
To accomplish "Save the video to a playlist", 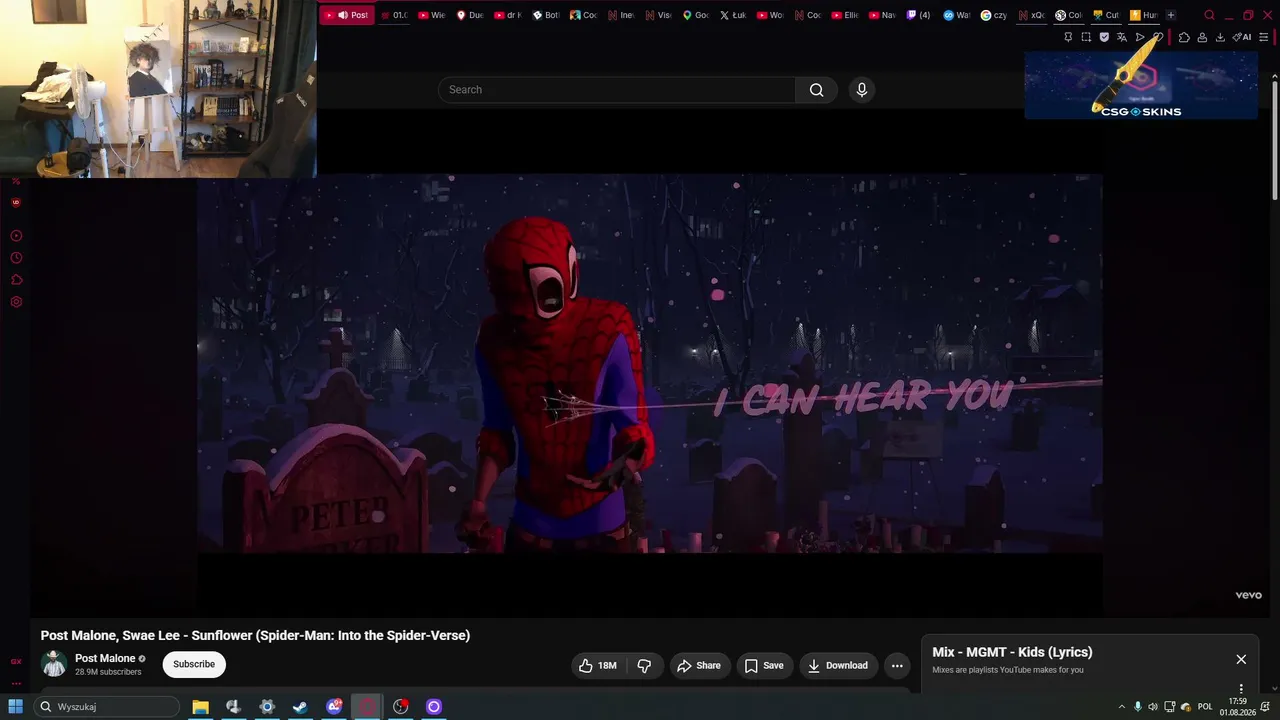I will [765, 666].
